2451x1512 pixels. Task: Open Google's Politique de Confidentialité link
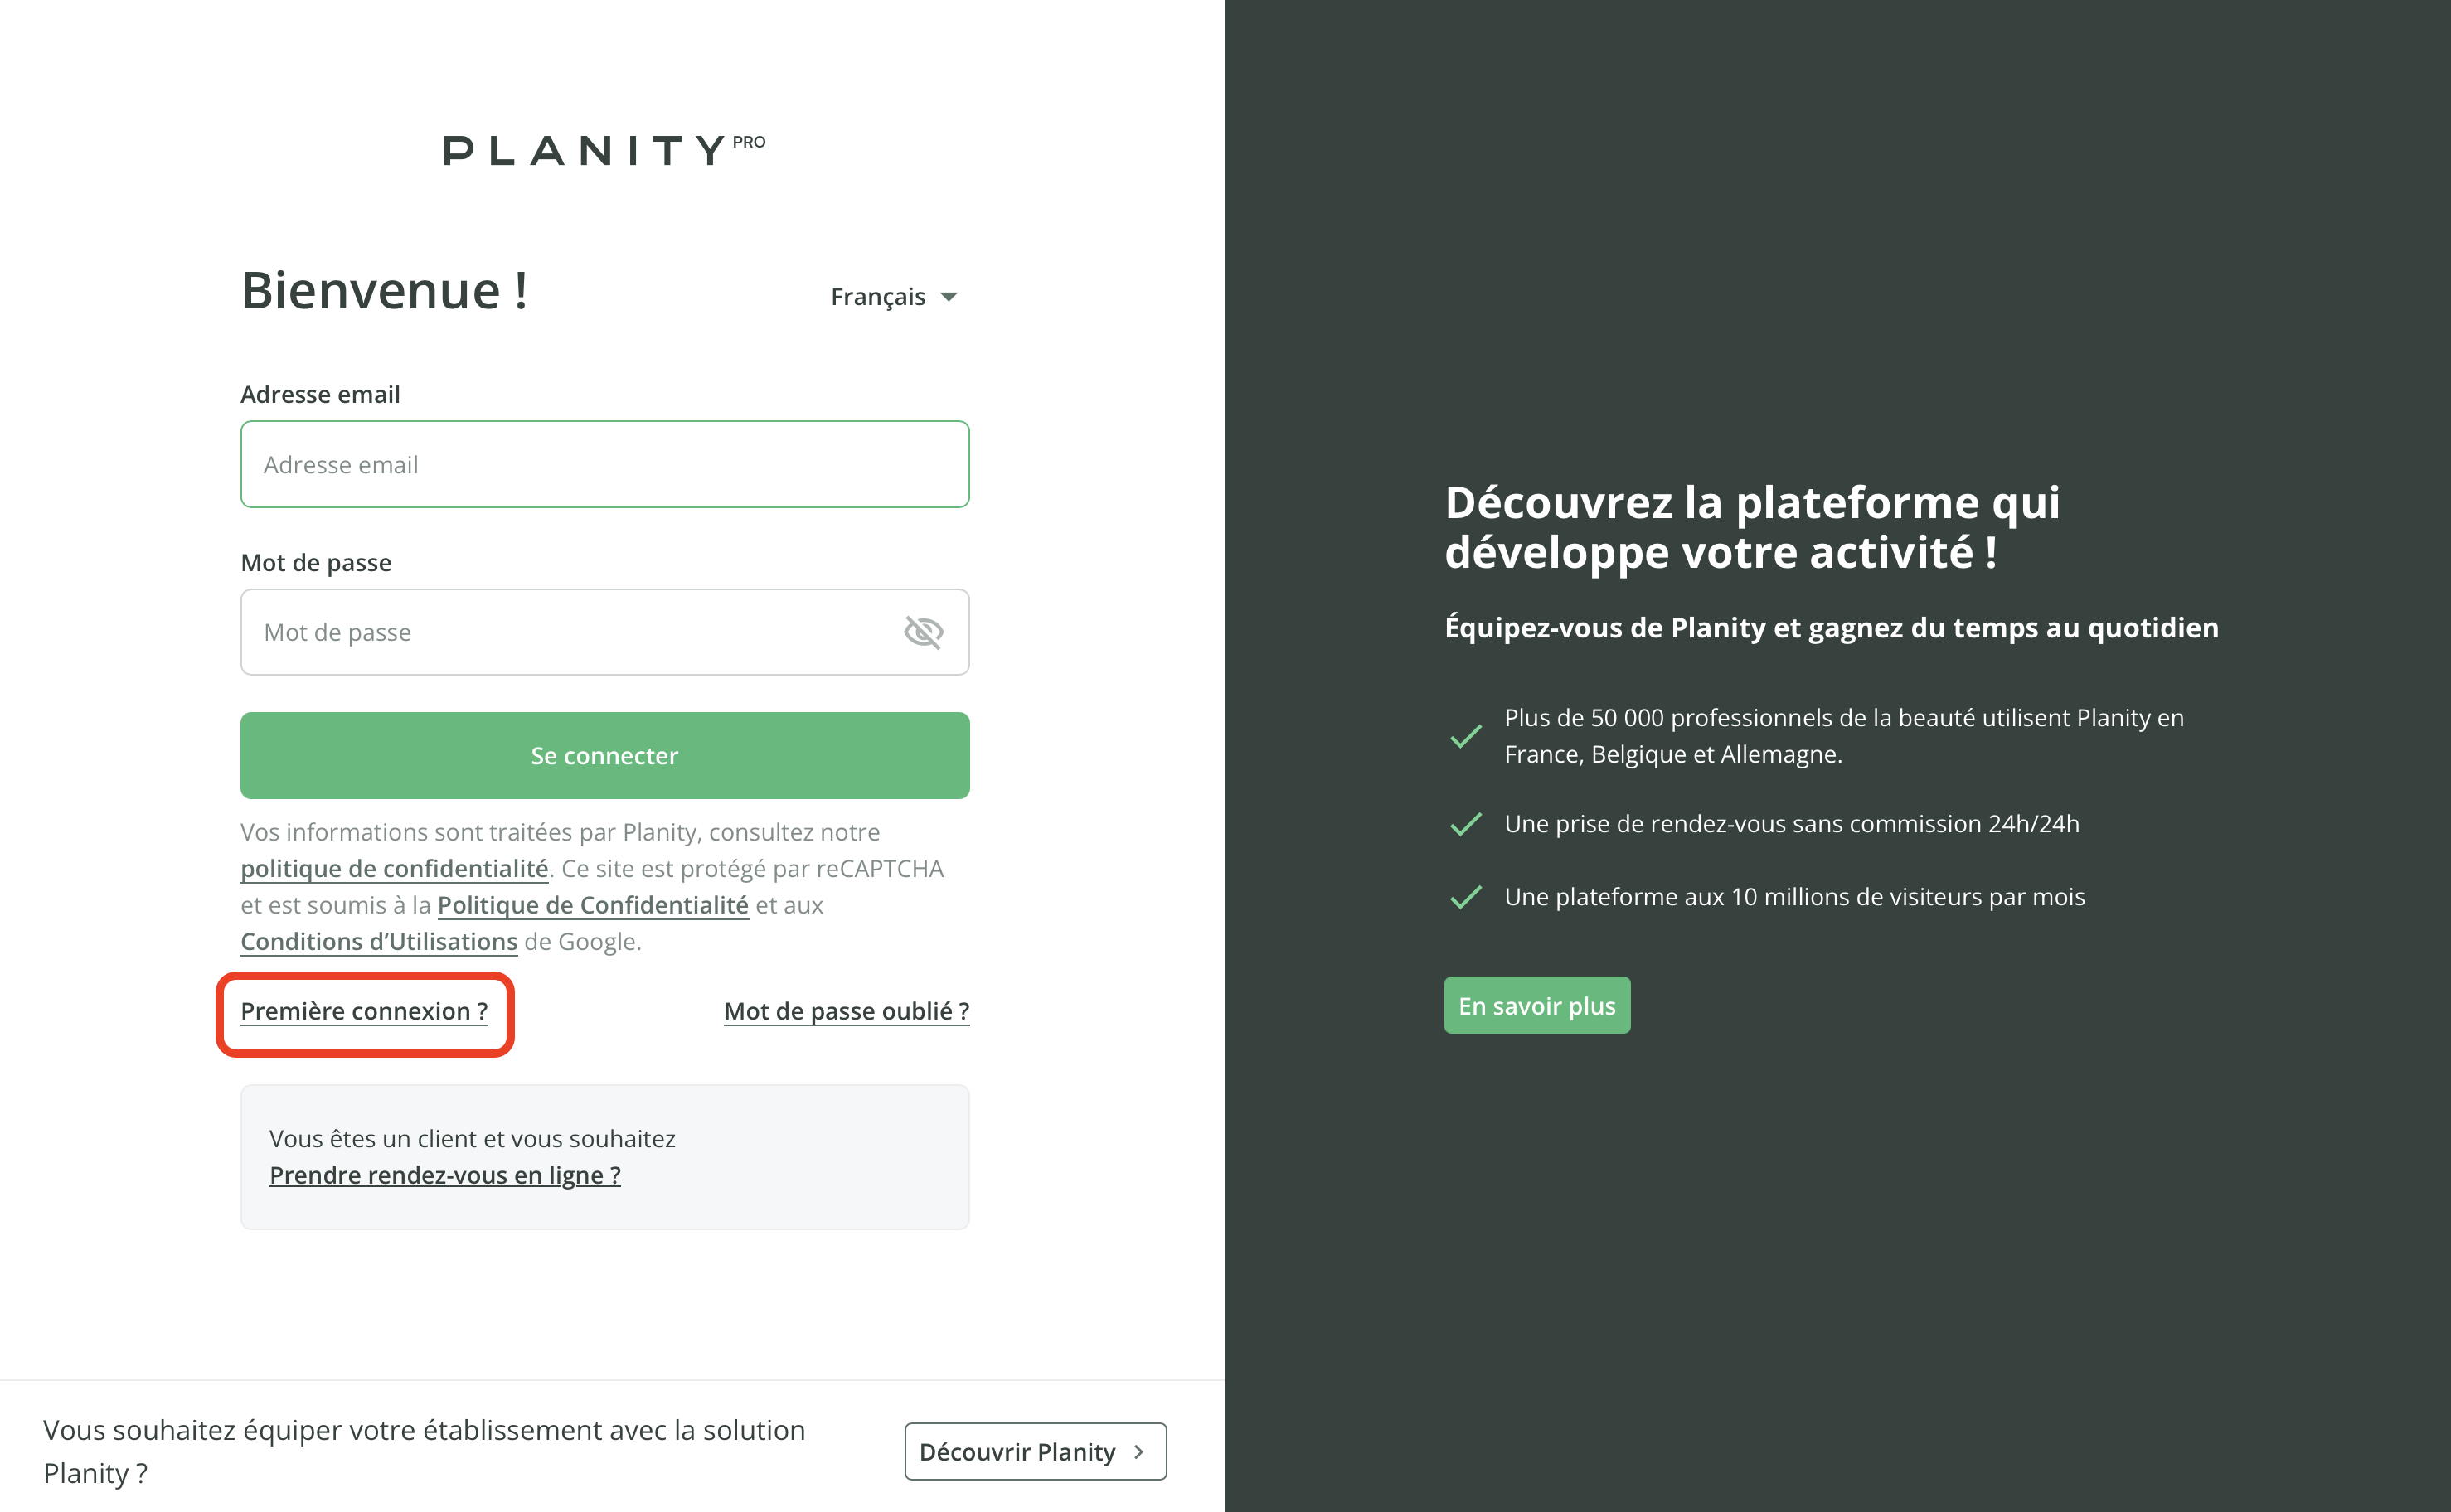point(592,905)
